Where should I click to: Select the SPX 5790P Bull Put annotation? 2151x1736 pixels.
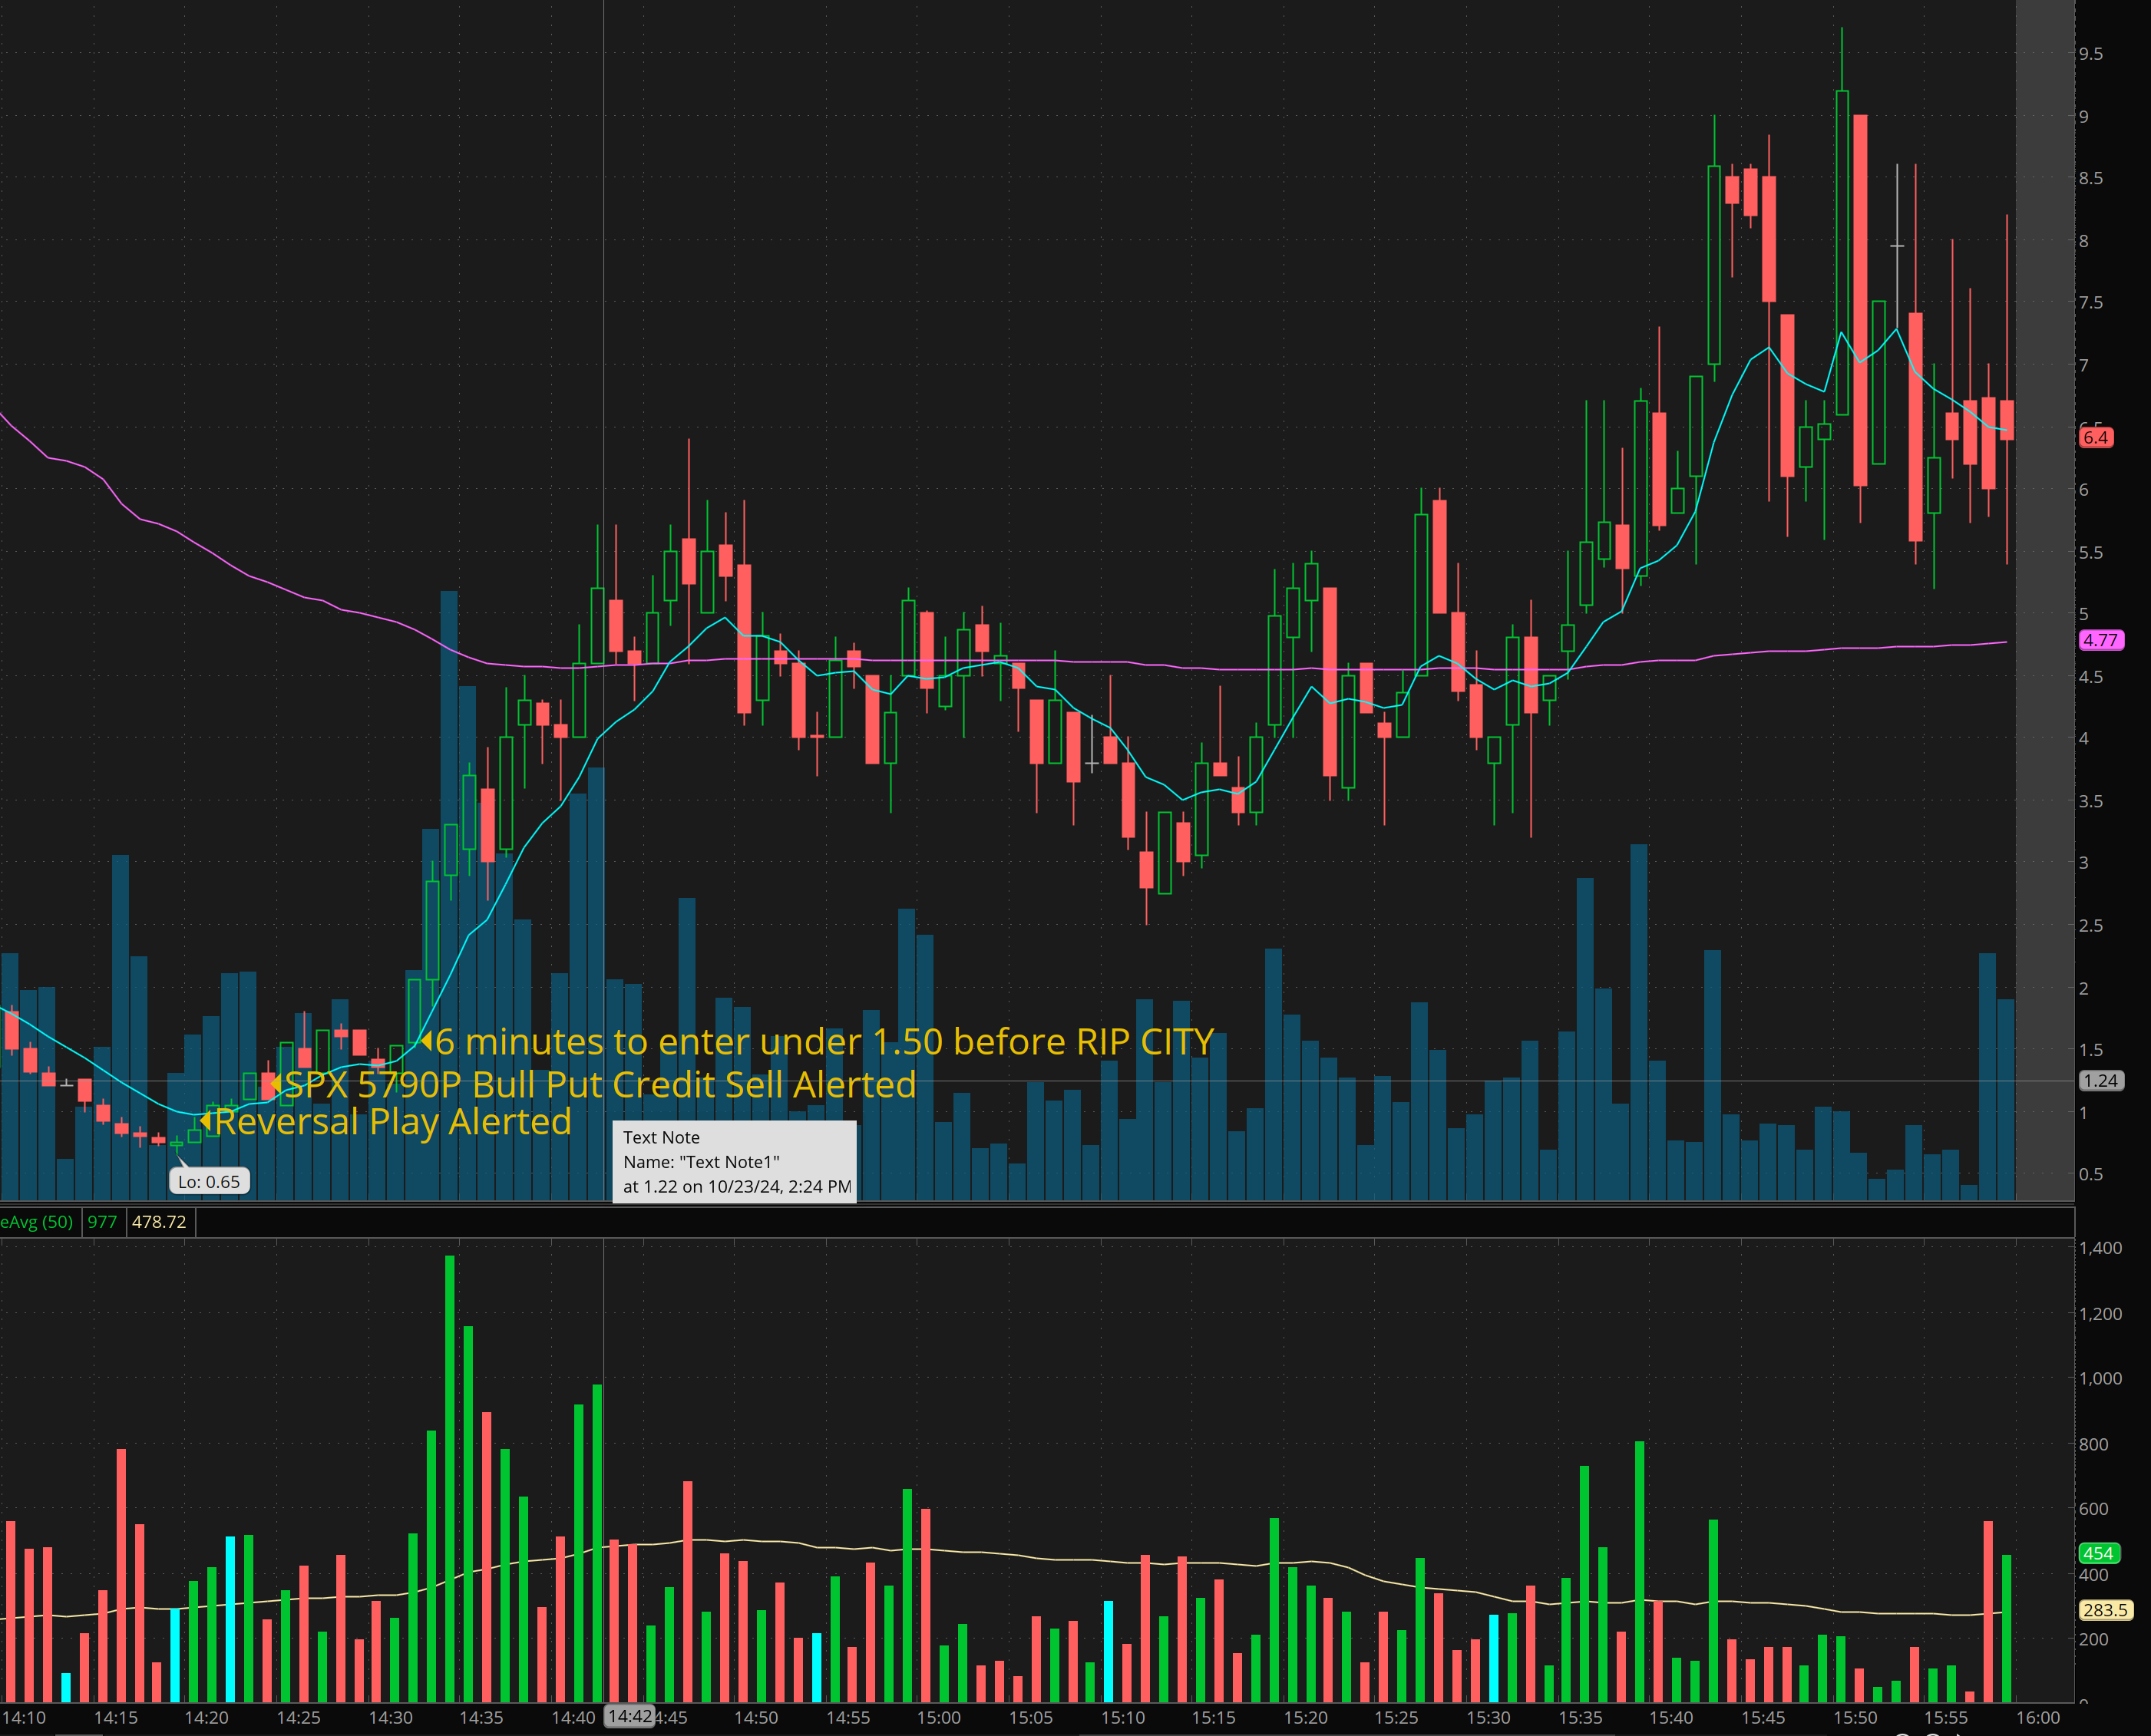[x=600, y=1085]
